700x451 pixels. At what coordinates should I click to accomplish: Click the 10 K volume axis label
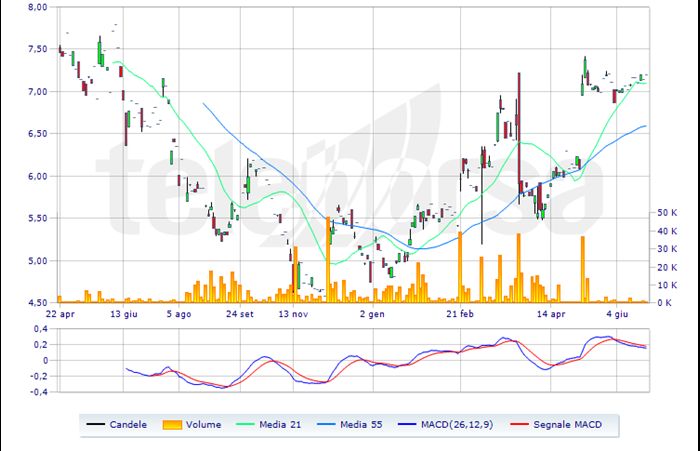(667, 285)
